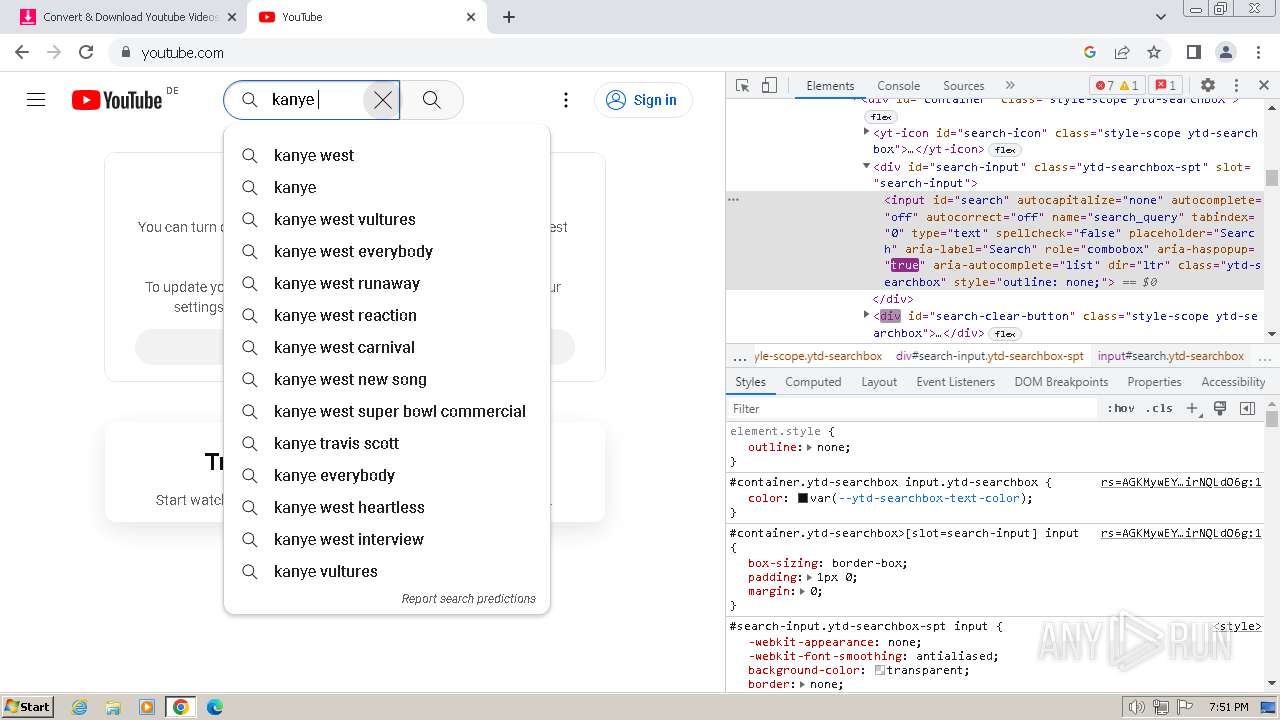Bookmark this page with the star icon
The height and width of the screenshot is (720, 1280).
[x=1154, y=52]
